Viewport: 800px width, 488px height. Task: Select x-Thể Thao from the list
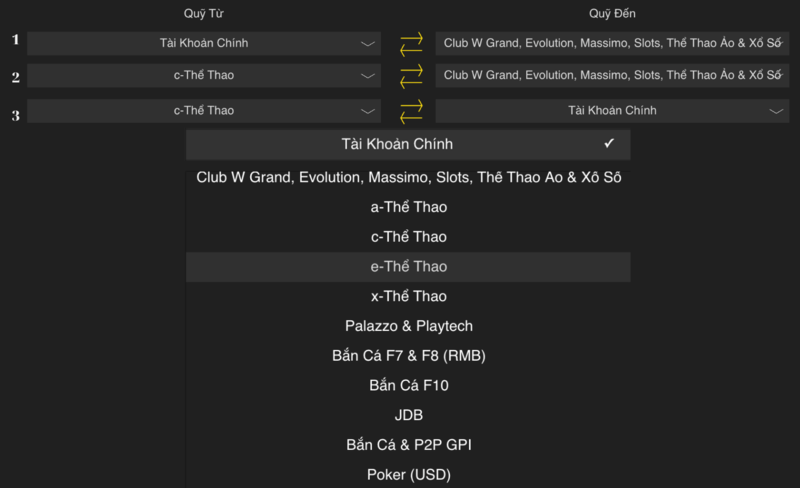[408, 297]
